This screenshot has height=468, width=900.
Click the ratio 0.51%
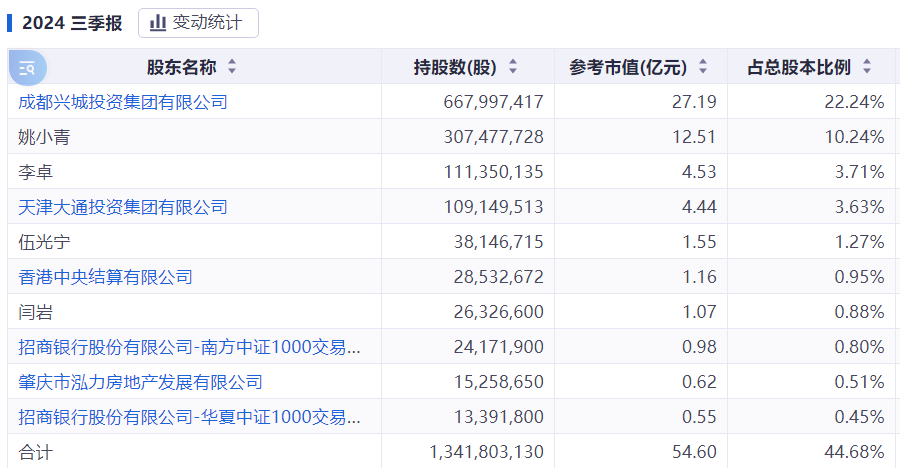859,382
